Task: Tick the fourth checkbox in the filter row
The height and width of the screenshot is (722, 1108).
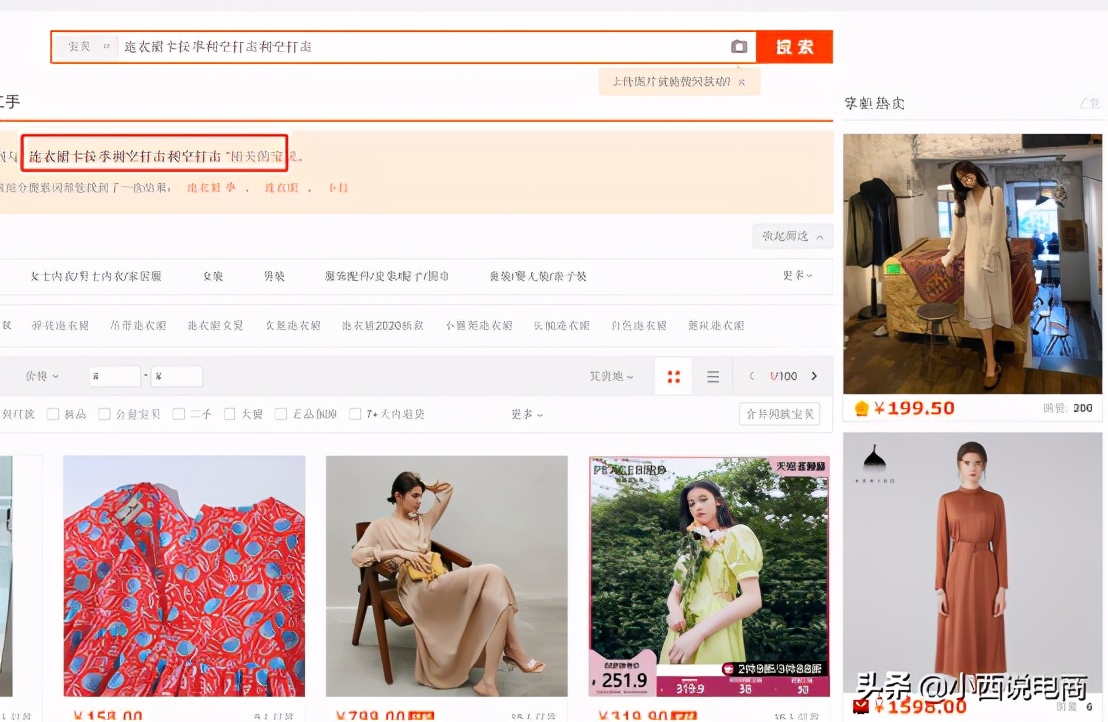Action: [x=229, y=414]
